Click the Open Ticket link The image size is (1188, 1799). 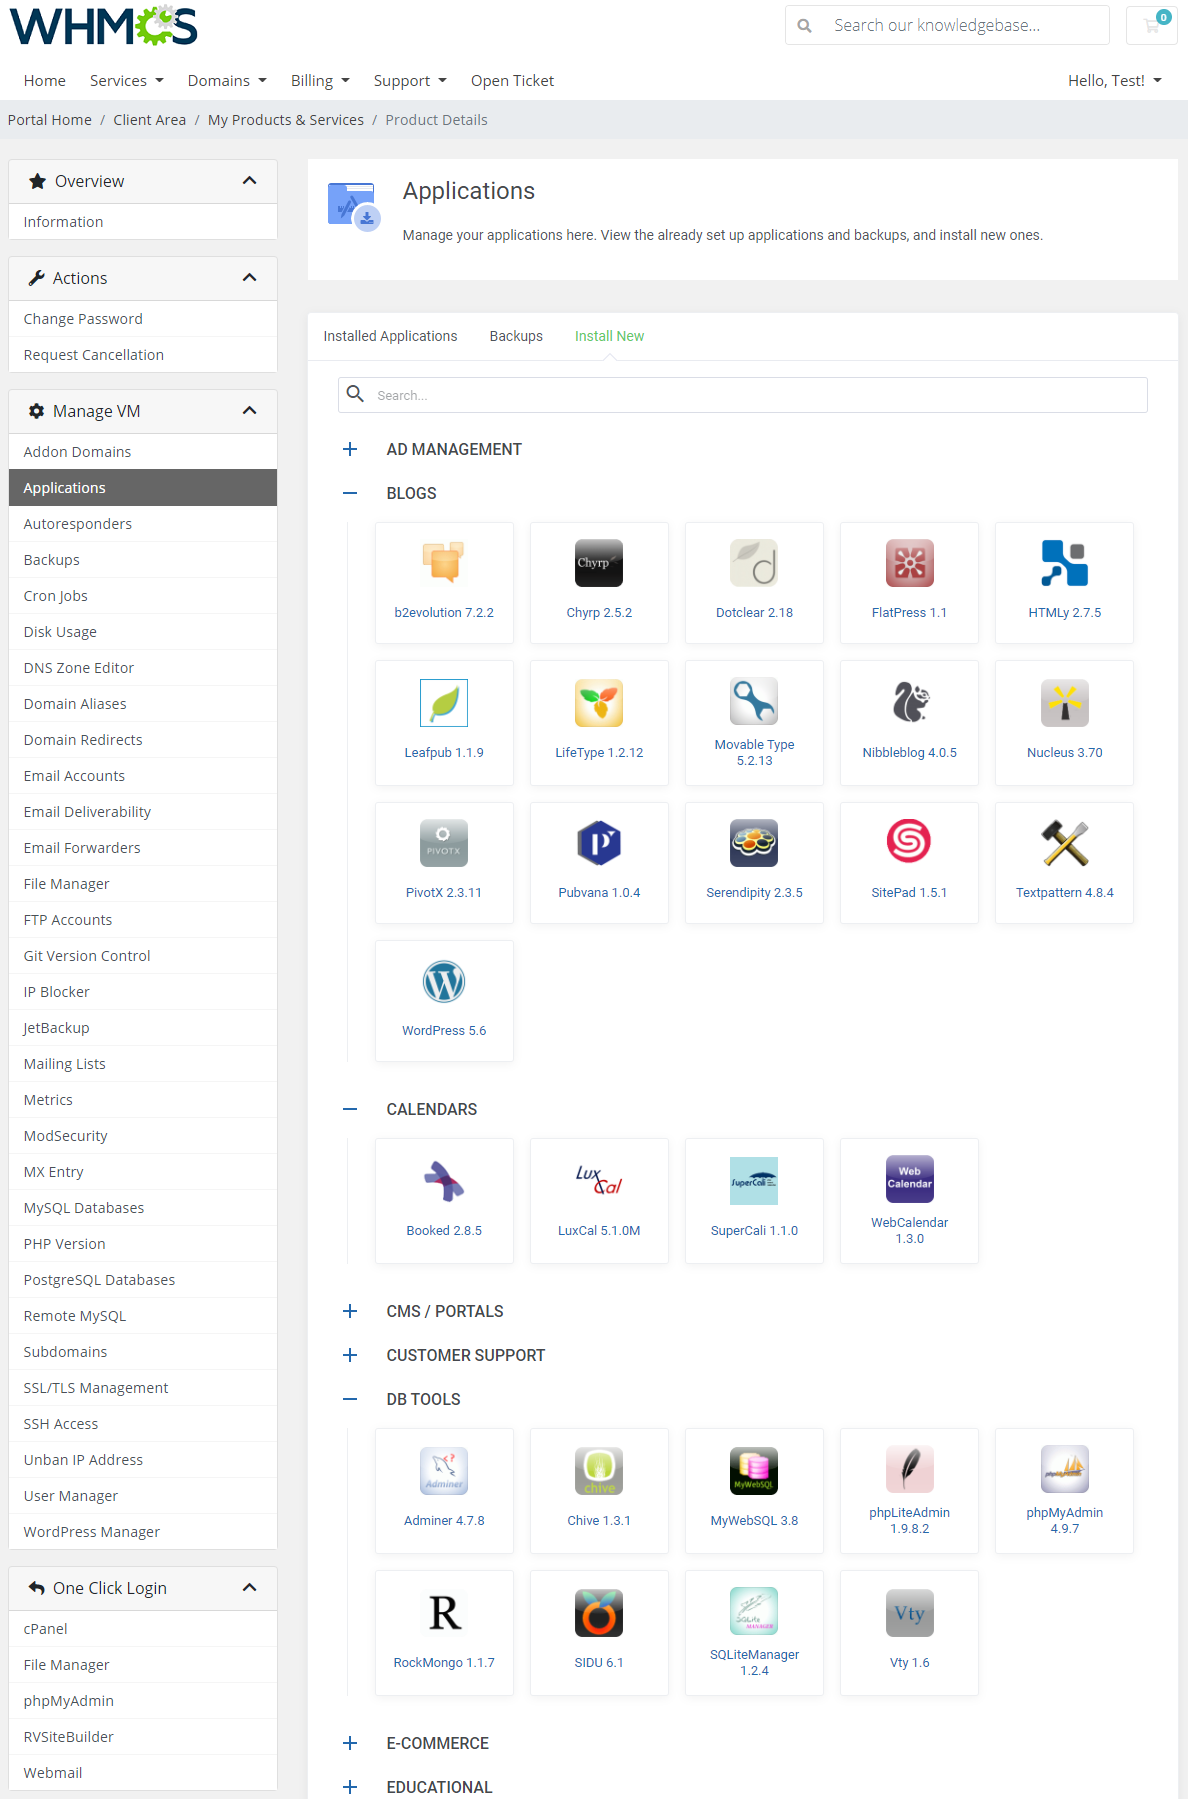(512, 81)
